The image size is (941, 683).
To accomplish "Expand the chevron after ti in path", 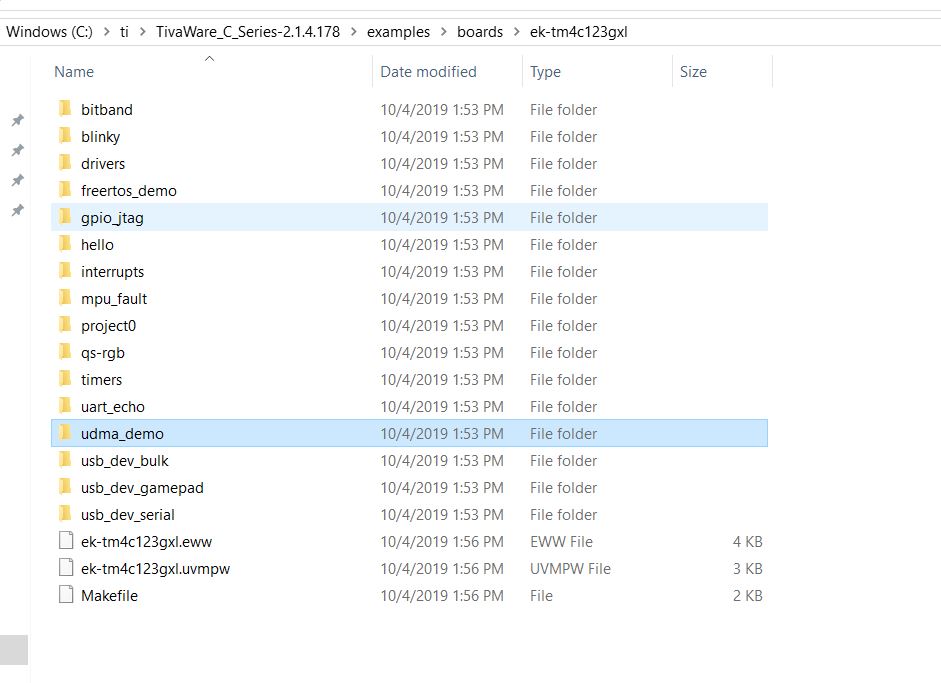I will point(143,31).
